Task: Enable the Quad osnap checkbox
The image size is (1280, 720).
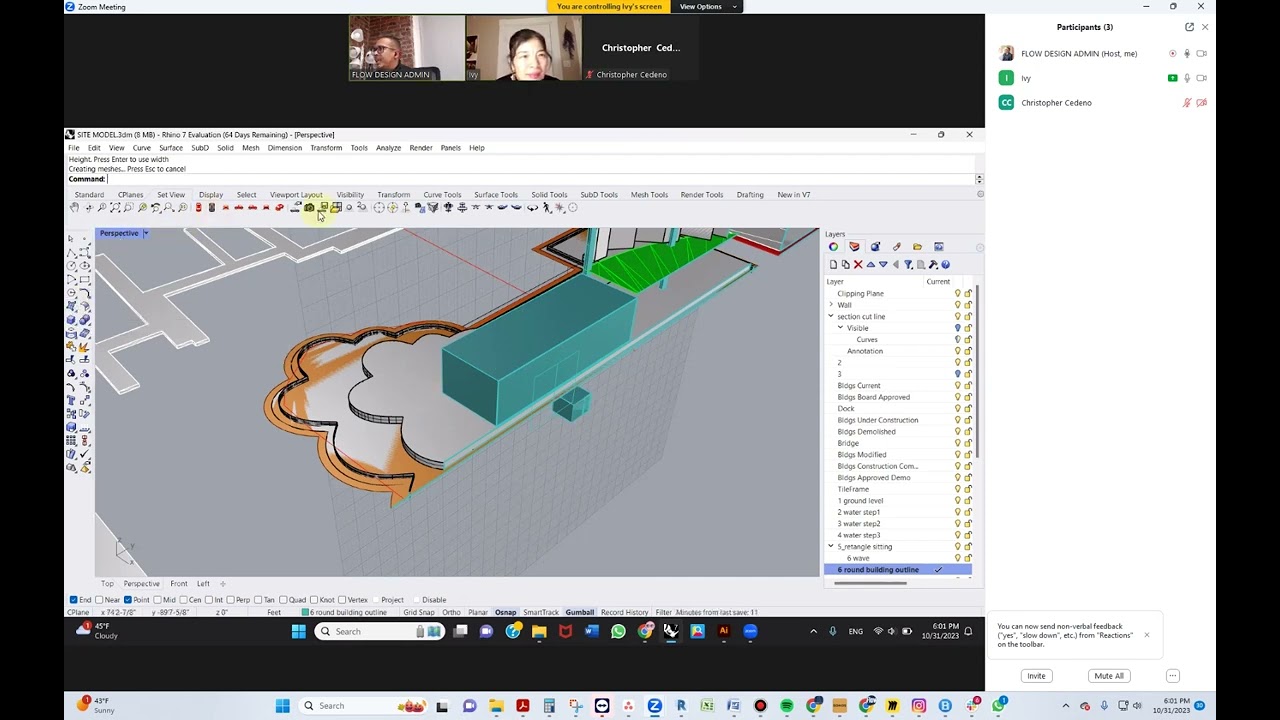Action: (x=285, y=600)
